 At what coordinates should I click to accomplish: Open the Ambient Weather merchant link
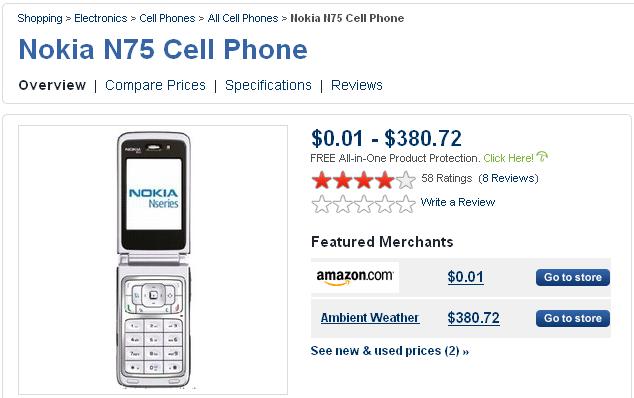coord(370,318)
